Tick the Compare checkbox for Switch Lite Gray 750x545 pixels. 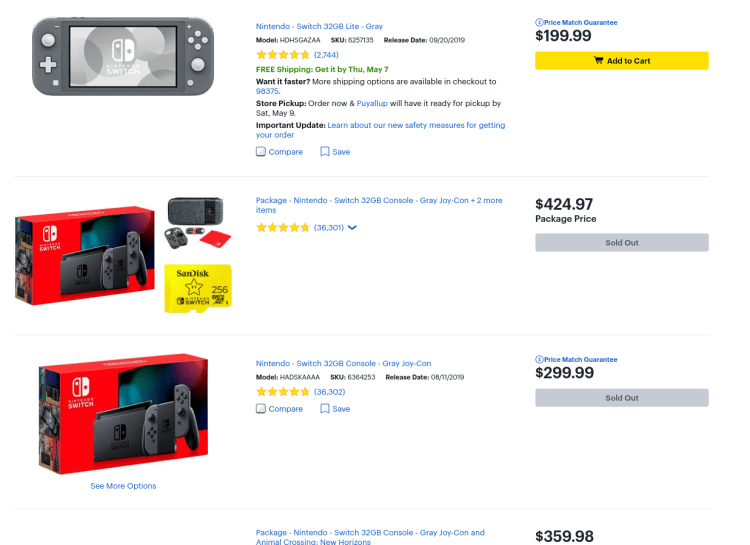tap(261, 152)
